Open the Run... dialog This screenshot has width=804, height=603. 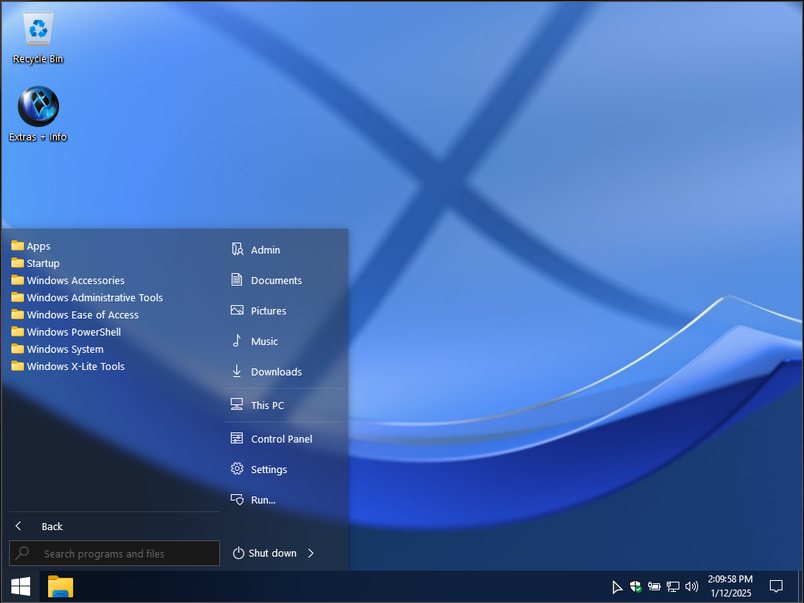pos(253,500)
